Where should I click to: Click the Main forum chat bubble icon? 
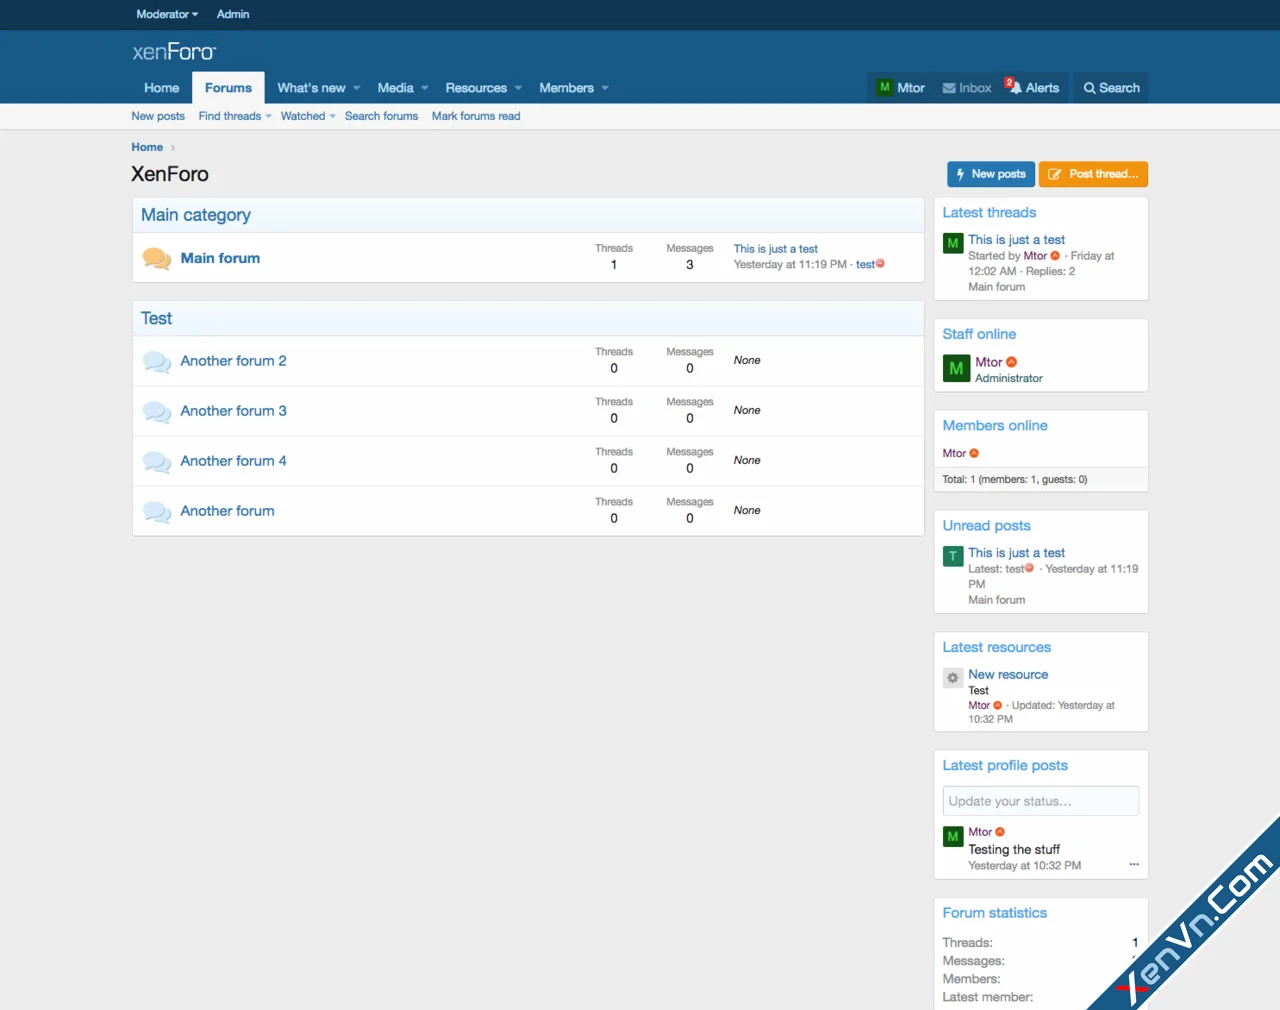click(157, 259)
